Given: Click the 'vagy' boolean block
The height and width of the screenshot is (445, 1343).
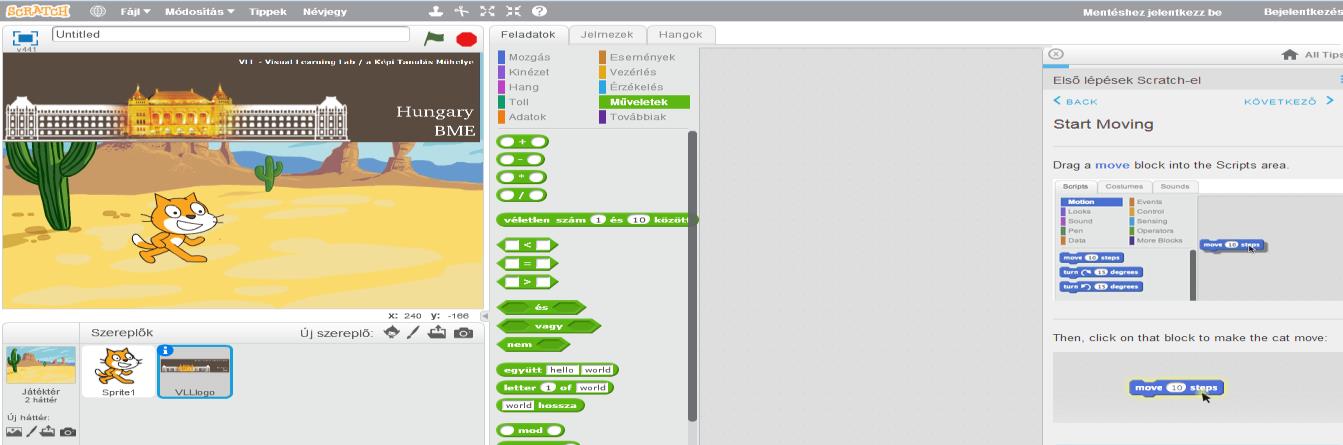Looking at the screenshot, I should (548, 326).
